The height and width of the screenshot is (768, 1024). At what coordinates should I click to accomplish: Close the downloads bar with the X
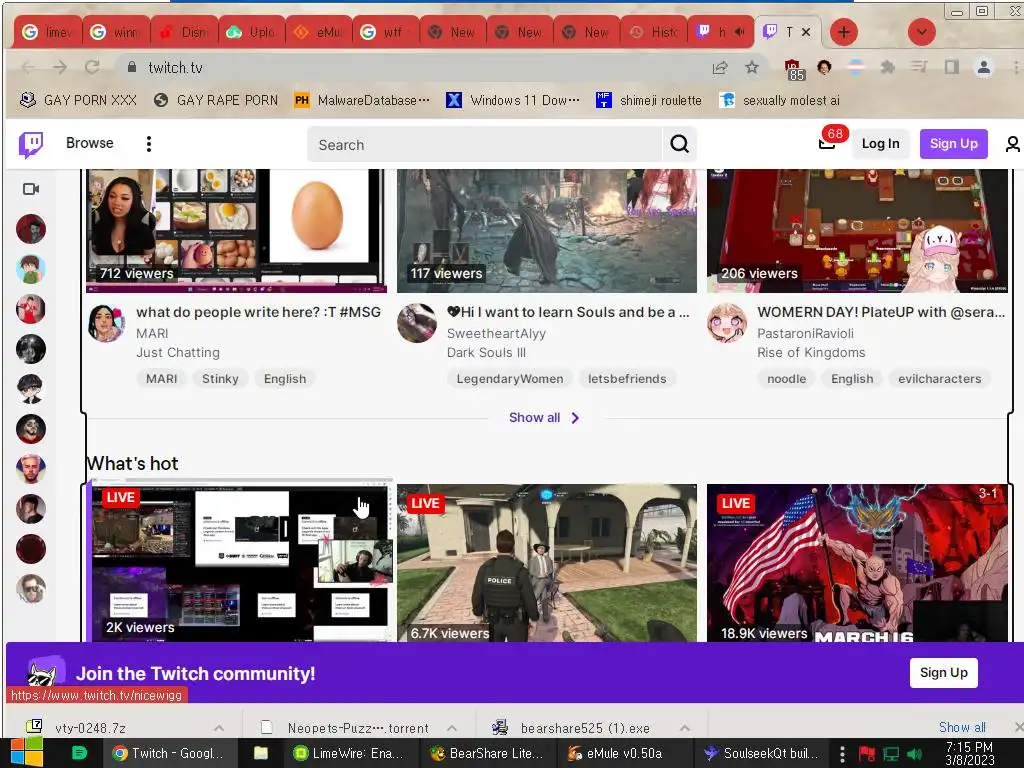click(x=1018, y=727)
